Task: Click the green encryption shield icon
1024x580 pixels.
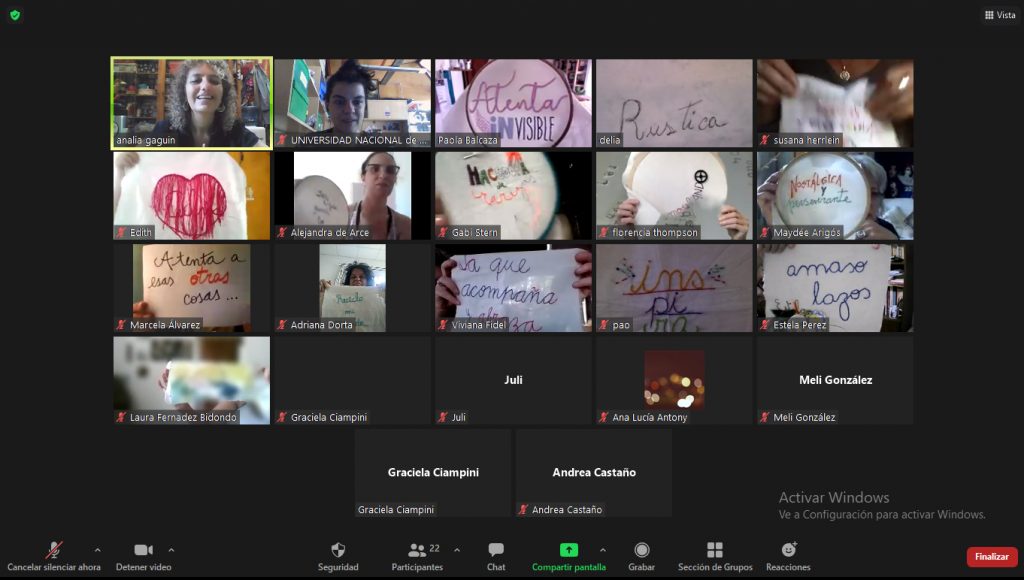Action: click(x=15, y=15)
